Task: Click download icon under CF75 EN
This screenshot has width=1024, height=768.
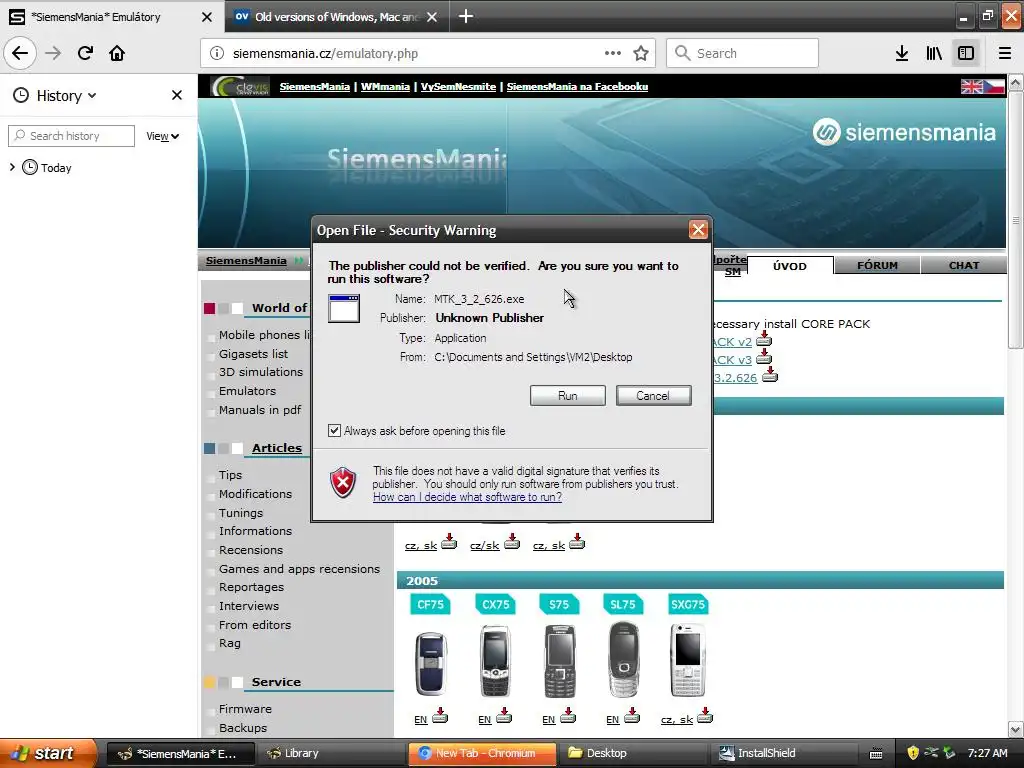Action: tap(440, 715)
